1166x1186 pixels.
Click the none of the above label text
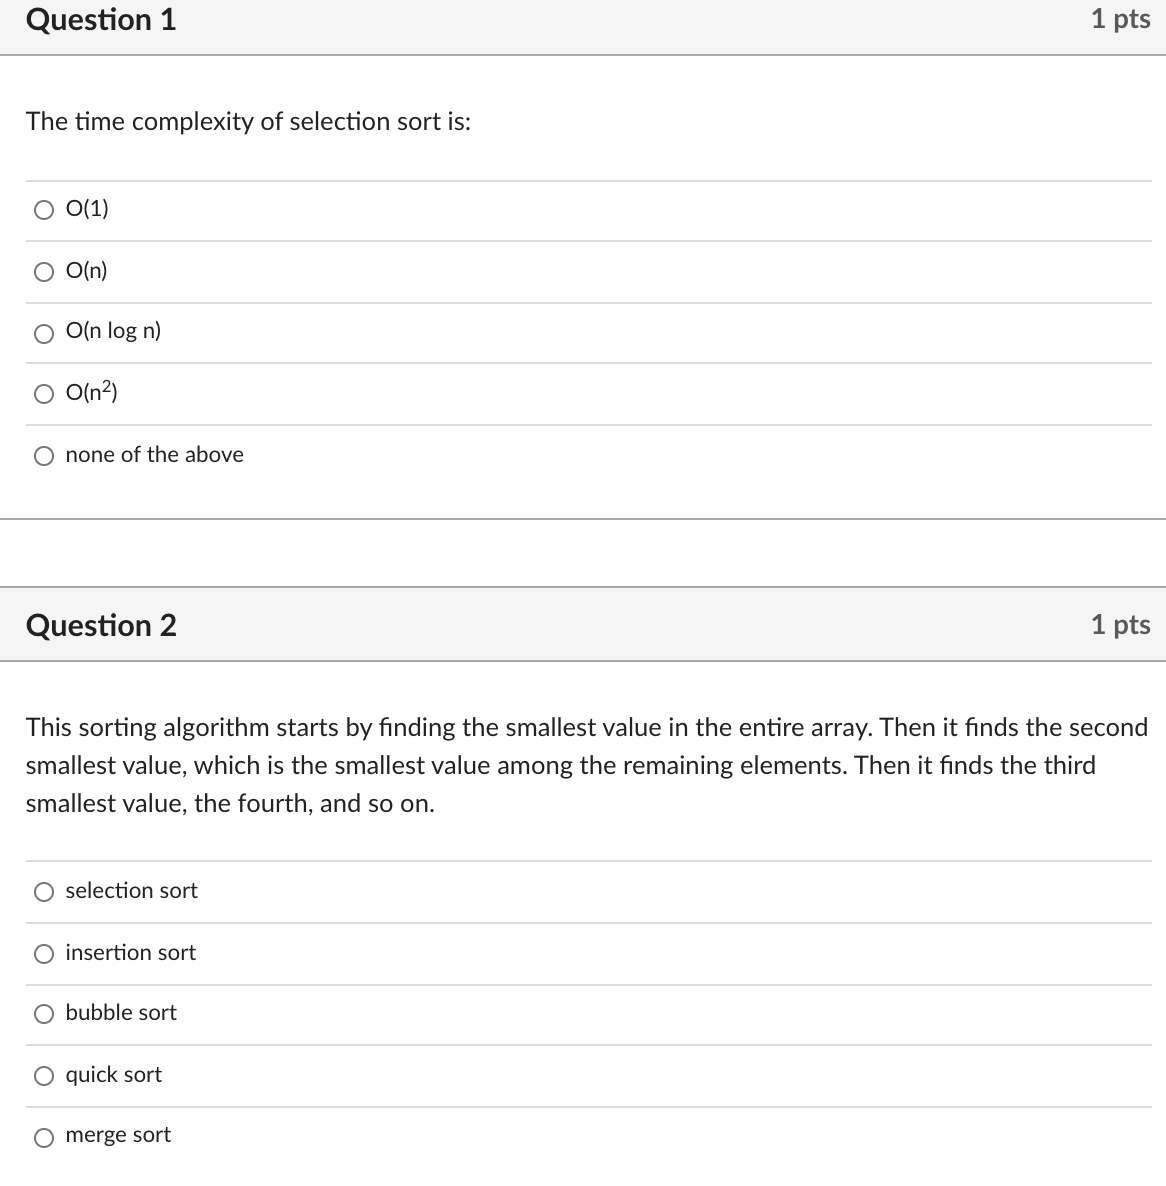coord(155,454)
